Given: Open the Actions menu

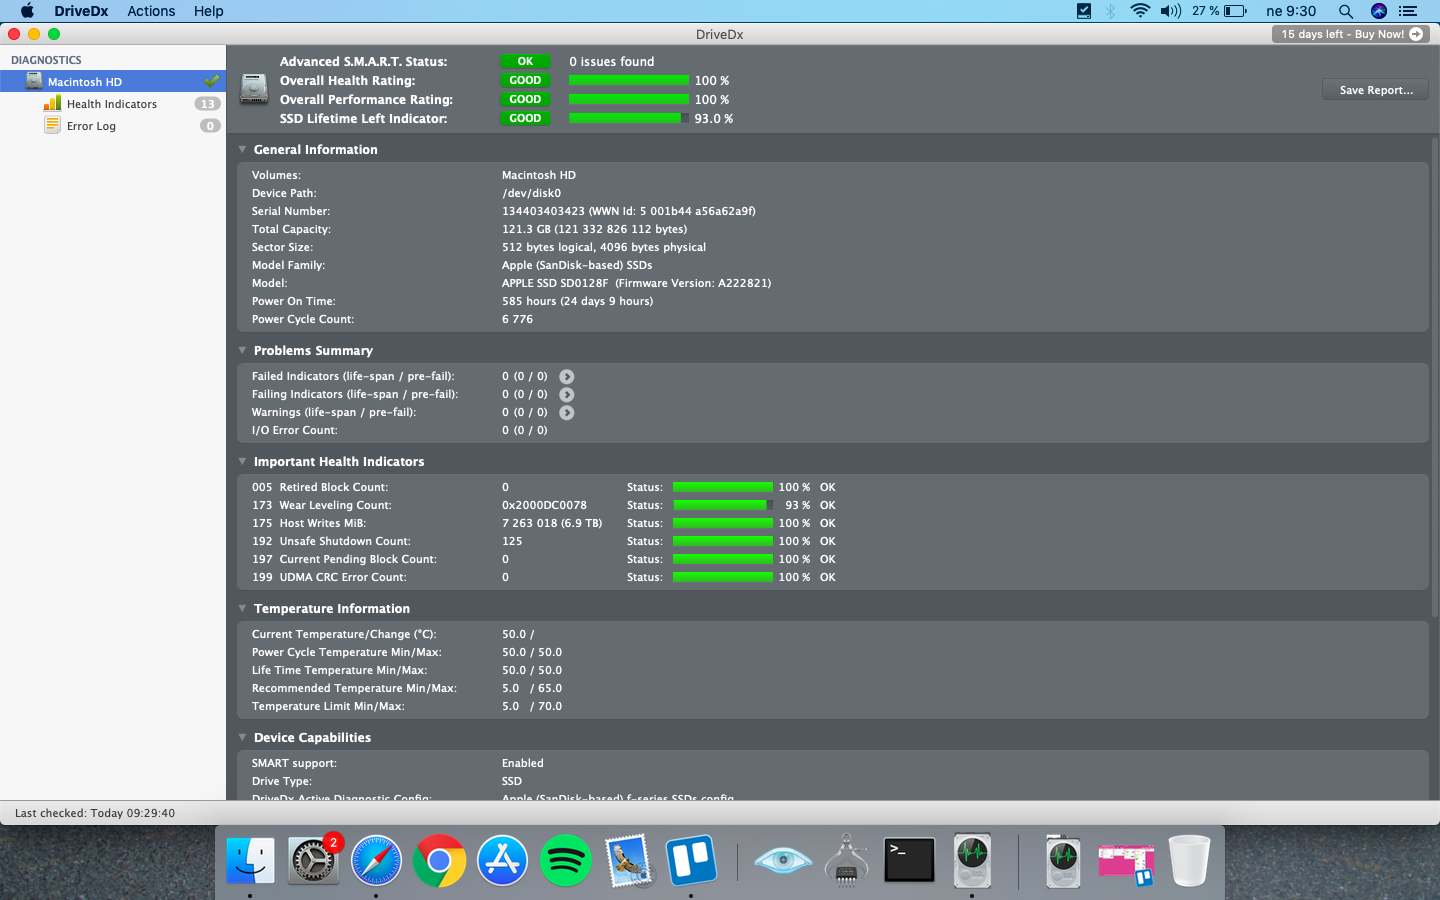Looking at the screenshot, I should click(x=151, y=11).
